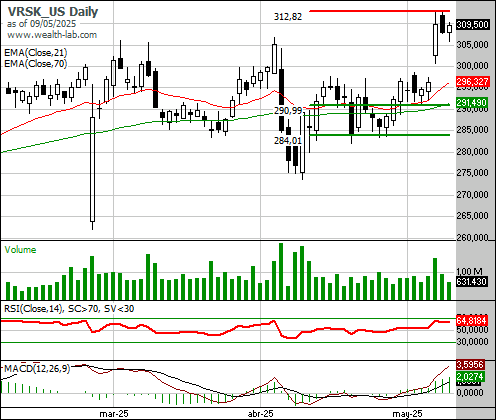The width and height of the screenshot is (496, 420).
Task: Click the volume value tag 631.430
Action: [472, 282]
